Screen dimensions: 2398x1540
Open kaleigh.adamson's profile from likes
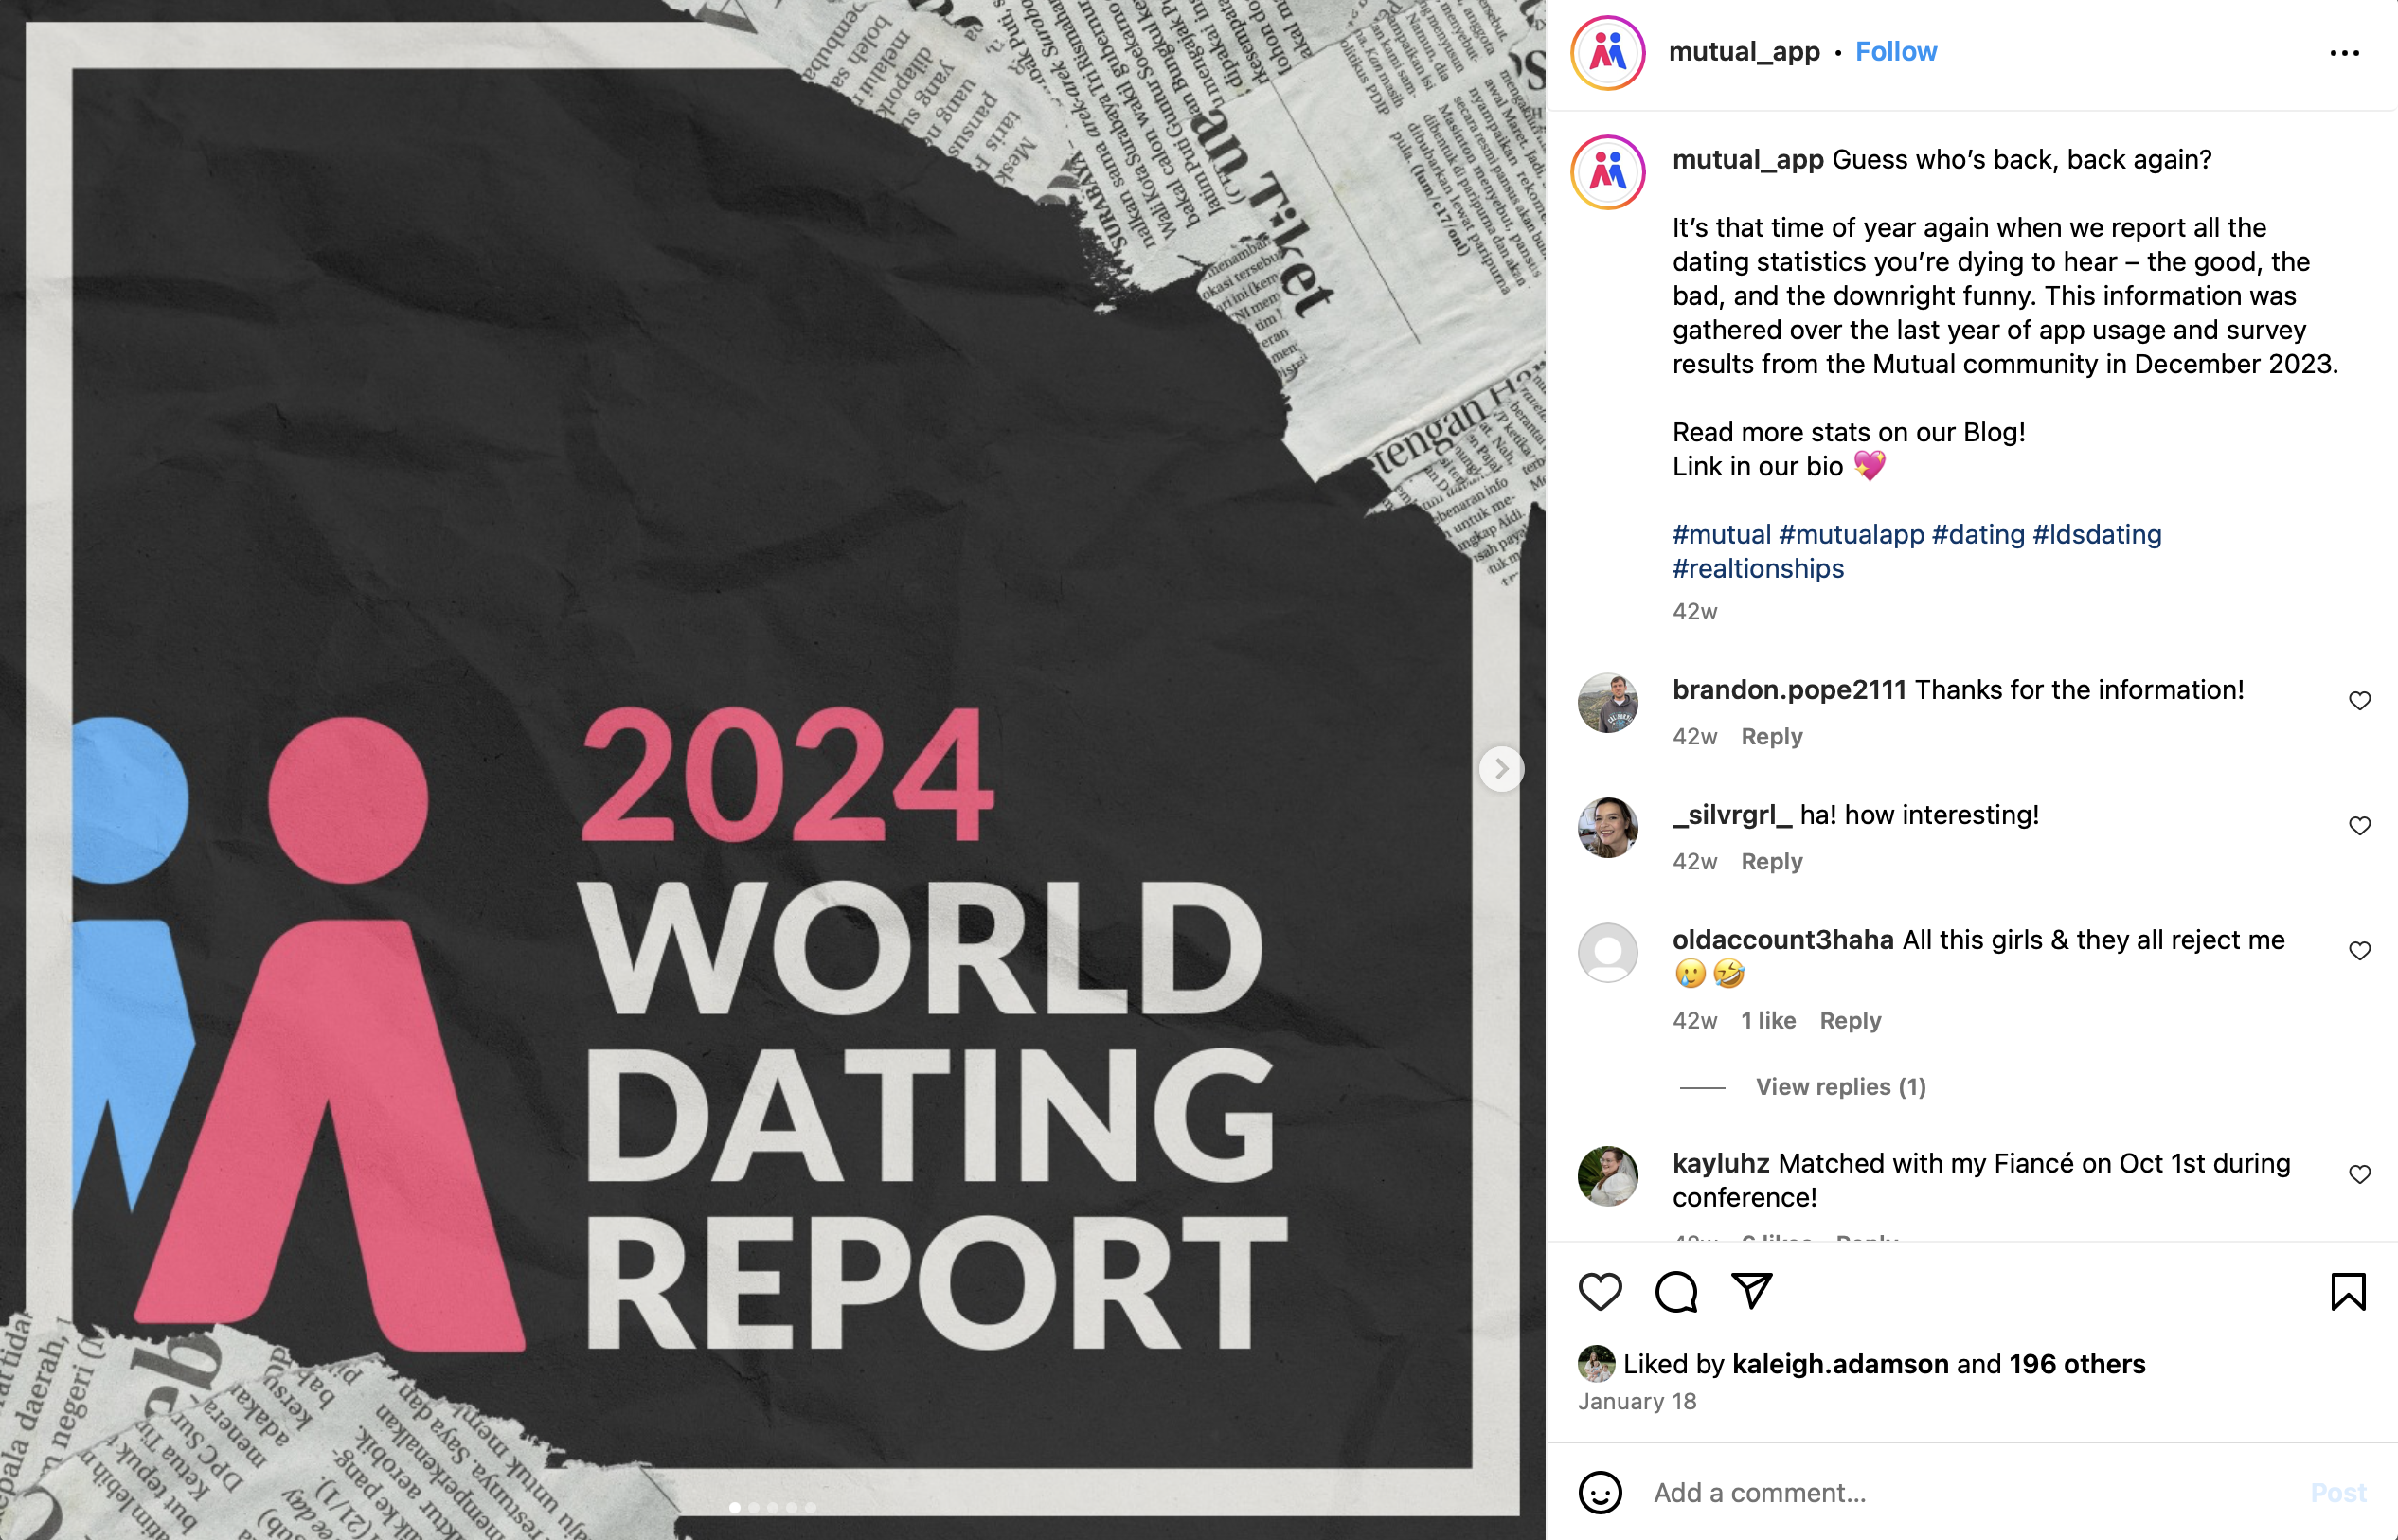click(x=1839, y=1364)
